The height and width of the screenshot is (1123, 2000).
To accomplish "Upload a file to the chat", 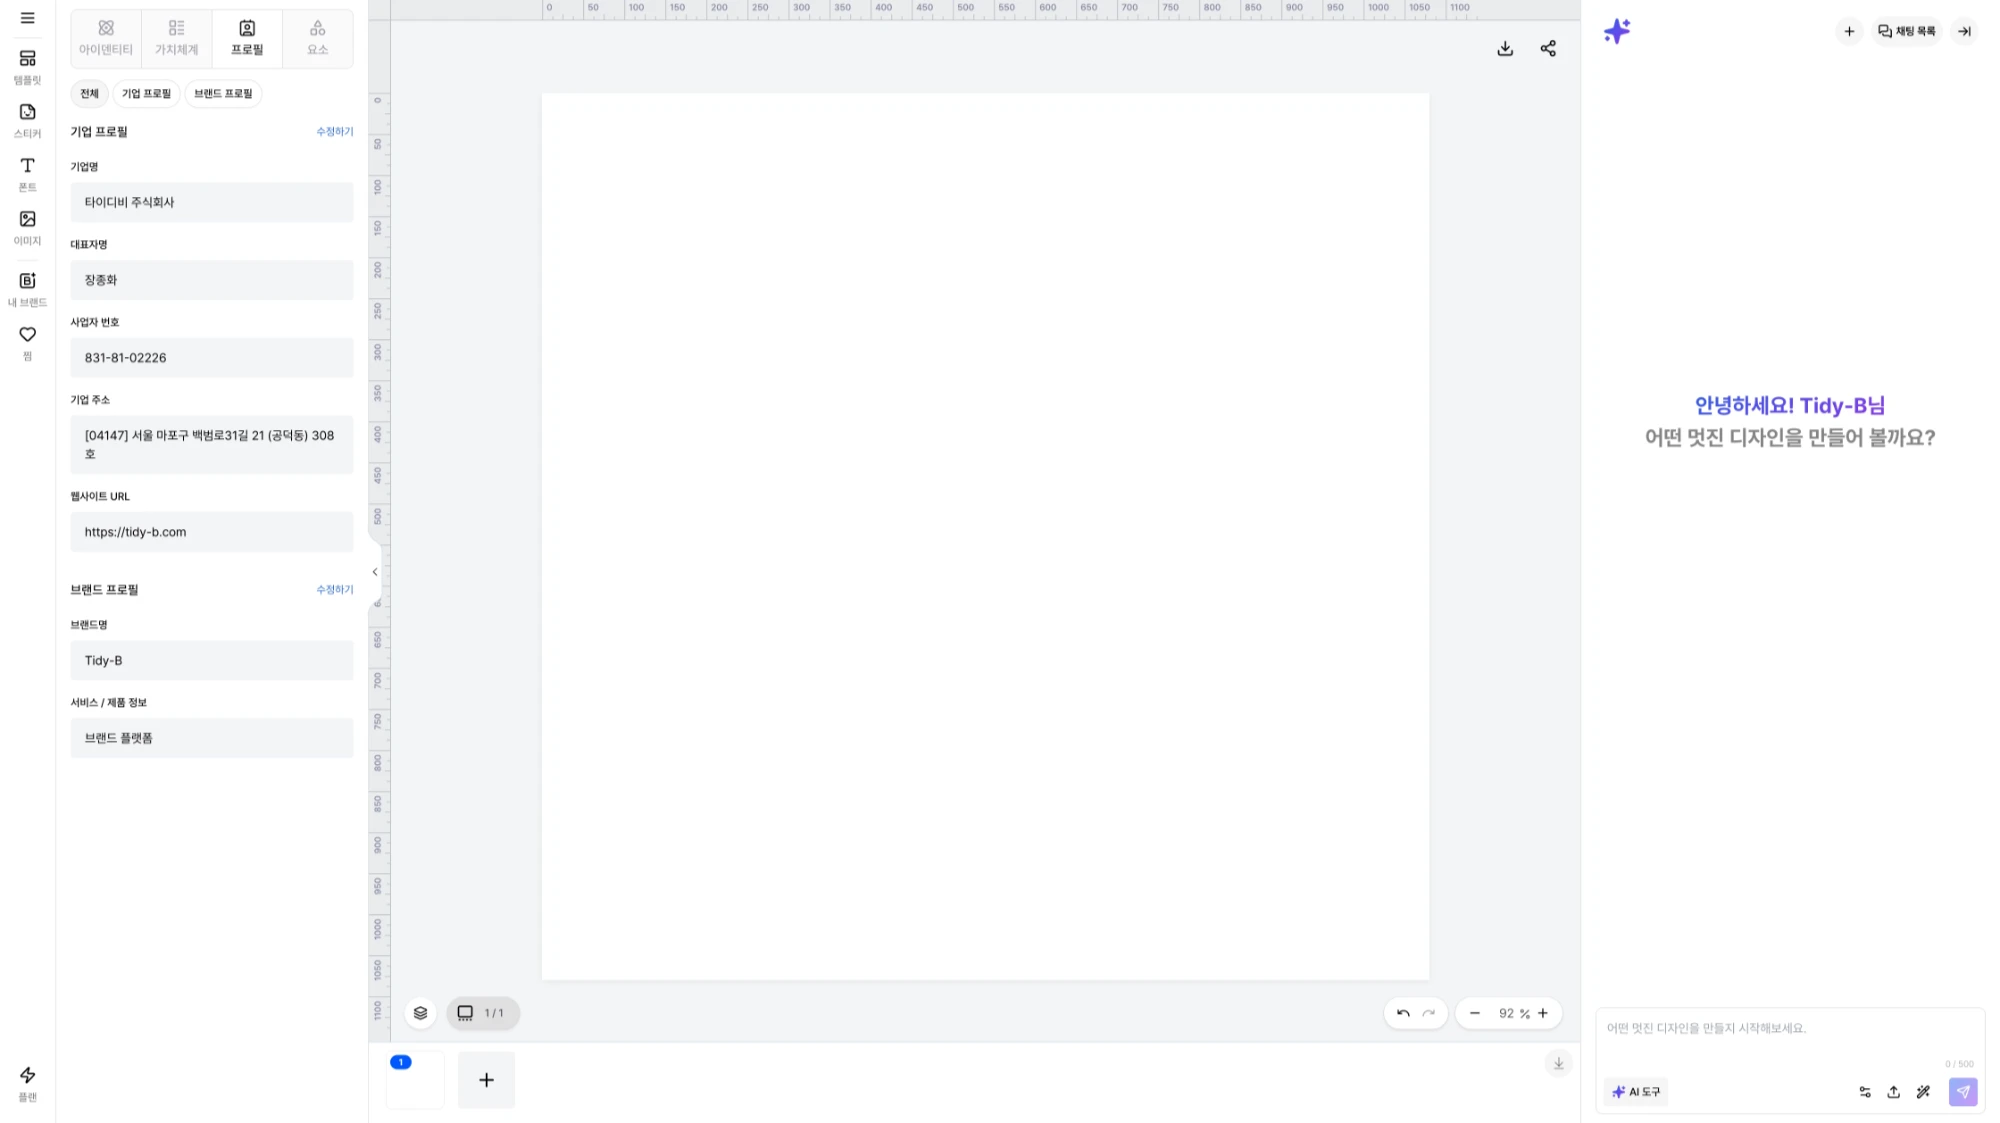I will tap(1894, 1092).
